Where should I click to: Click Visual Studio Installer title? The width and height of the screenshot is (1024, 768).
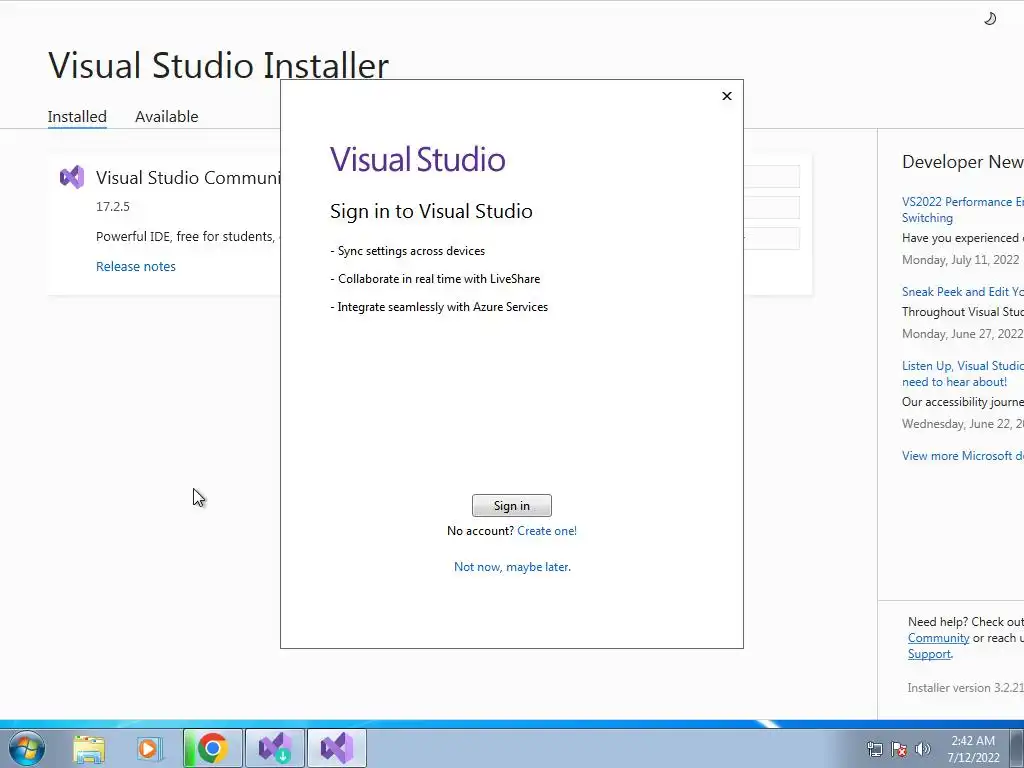218,65
